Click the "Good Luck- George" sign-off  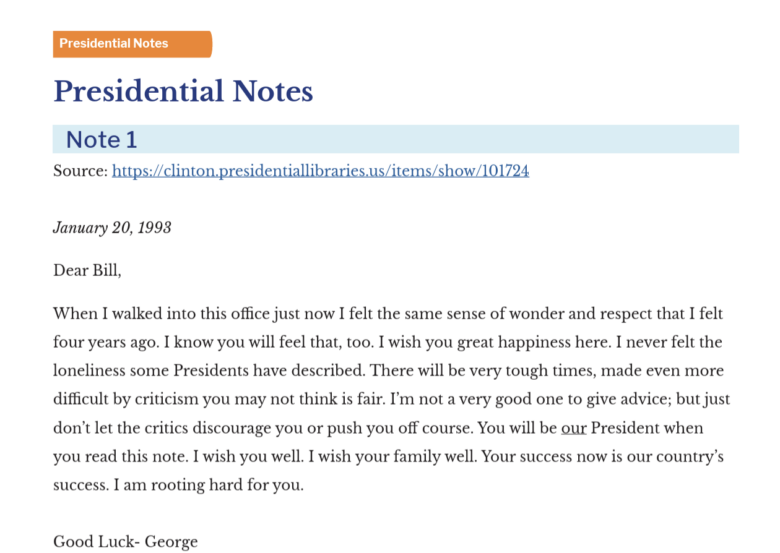coord(125,542)
